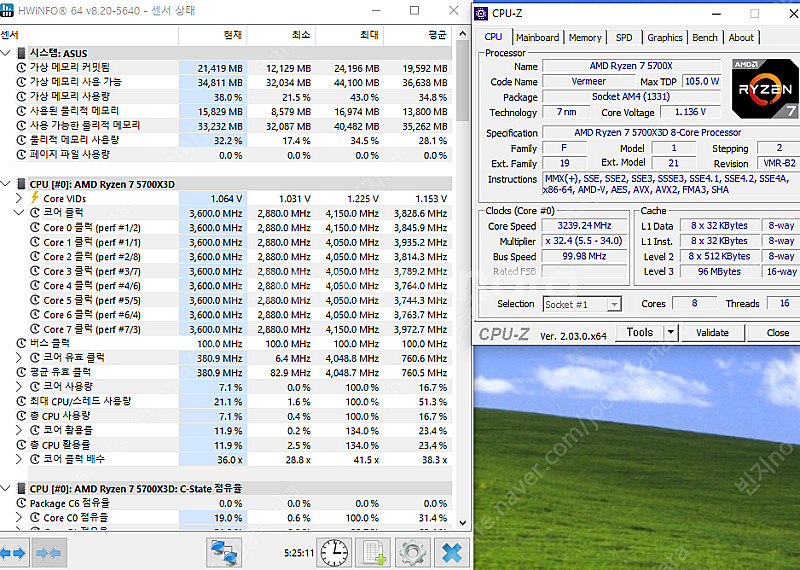Click the 5:25:11 elapsed time text
The width and height of the screenshot is (800, 570).
point(298,553)
